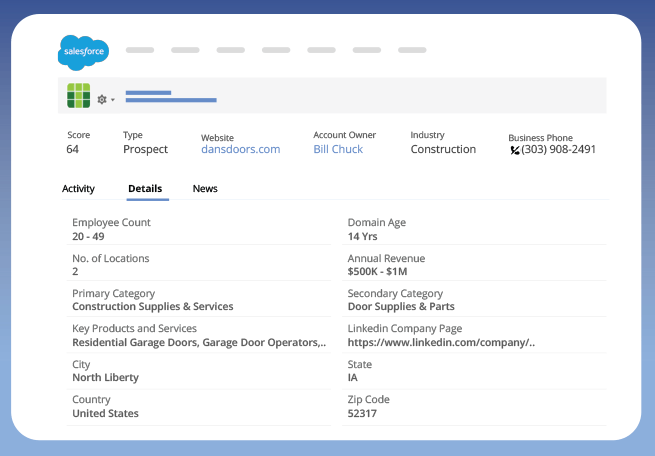Open the LinkedIn company page URL

pyautogui.click(x=441, y=342)
